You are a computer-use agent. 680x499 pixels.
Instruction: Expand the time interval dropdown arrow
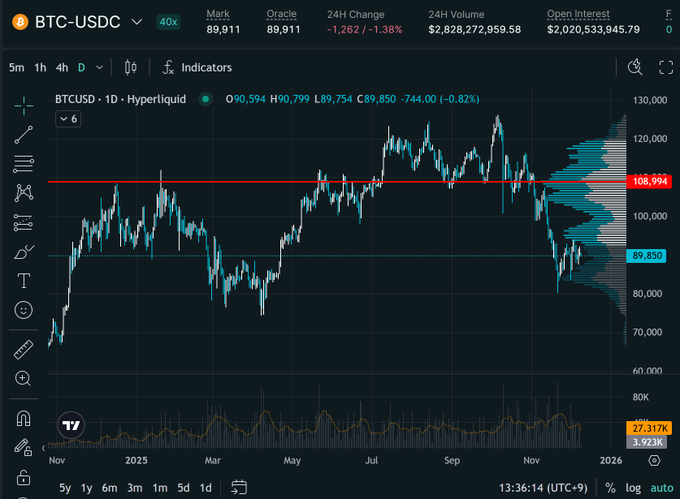pyautogui.click(x=99, y=68)
